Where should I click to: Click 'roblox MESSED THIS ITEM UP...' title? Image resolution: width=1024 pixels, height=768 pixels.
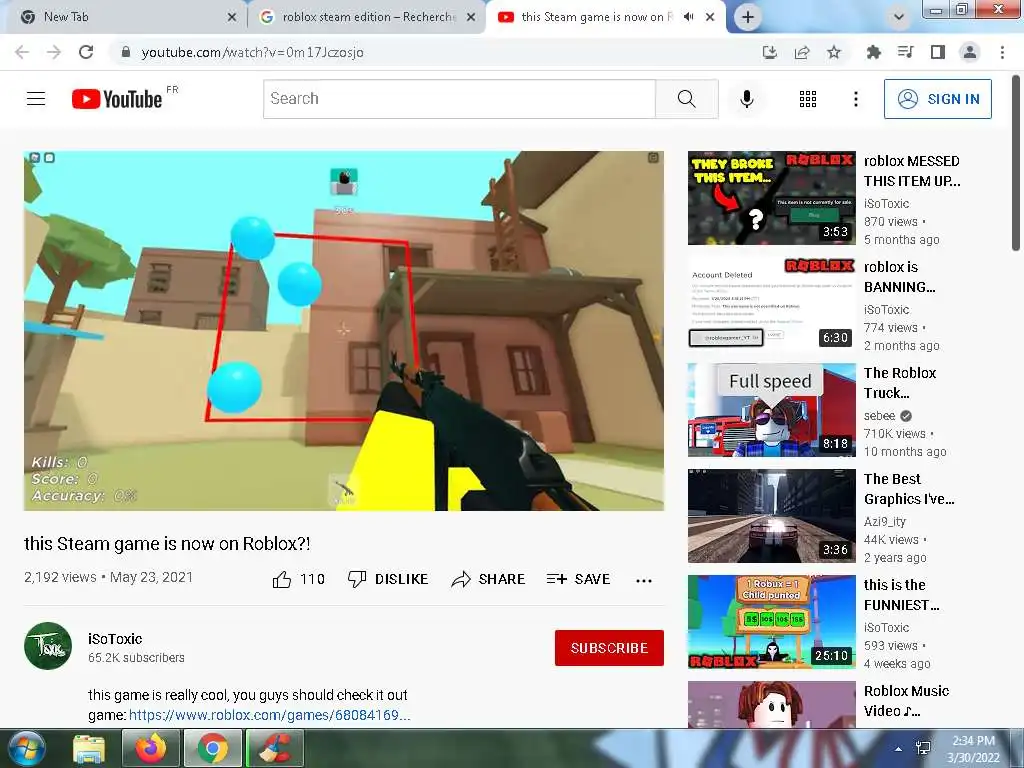912,171
